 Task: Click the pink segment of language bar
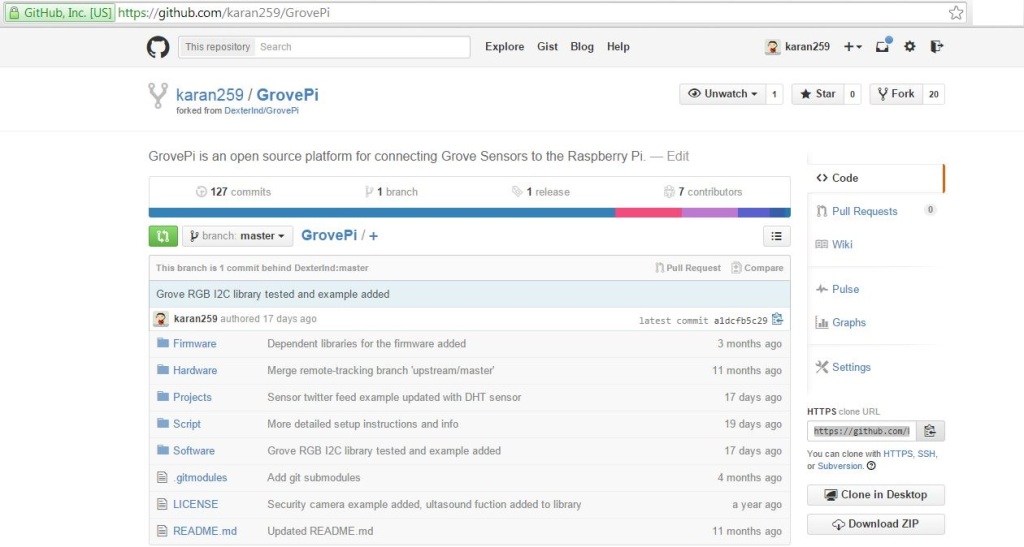[648, 213]
